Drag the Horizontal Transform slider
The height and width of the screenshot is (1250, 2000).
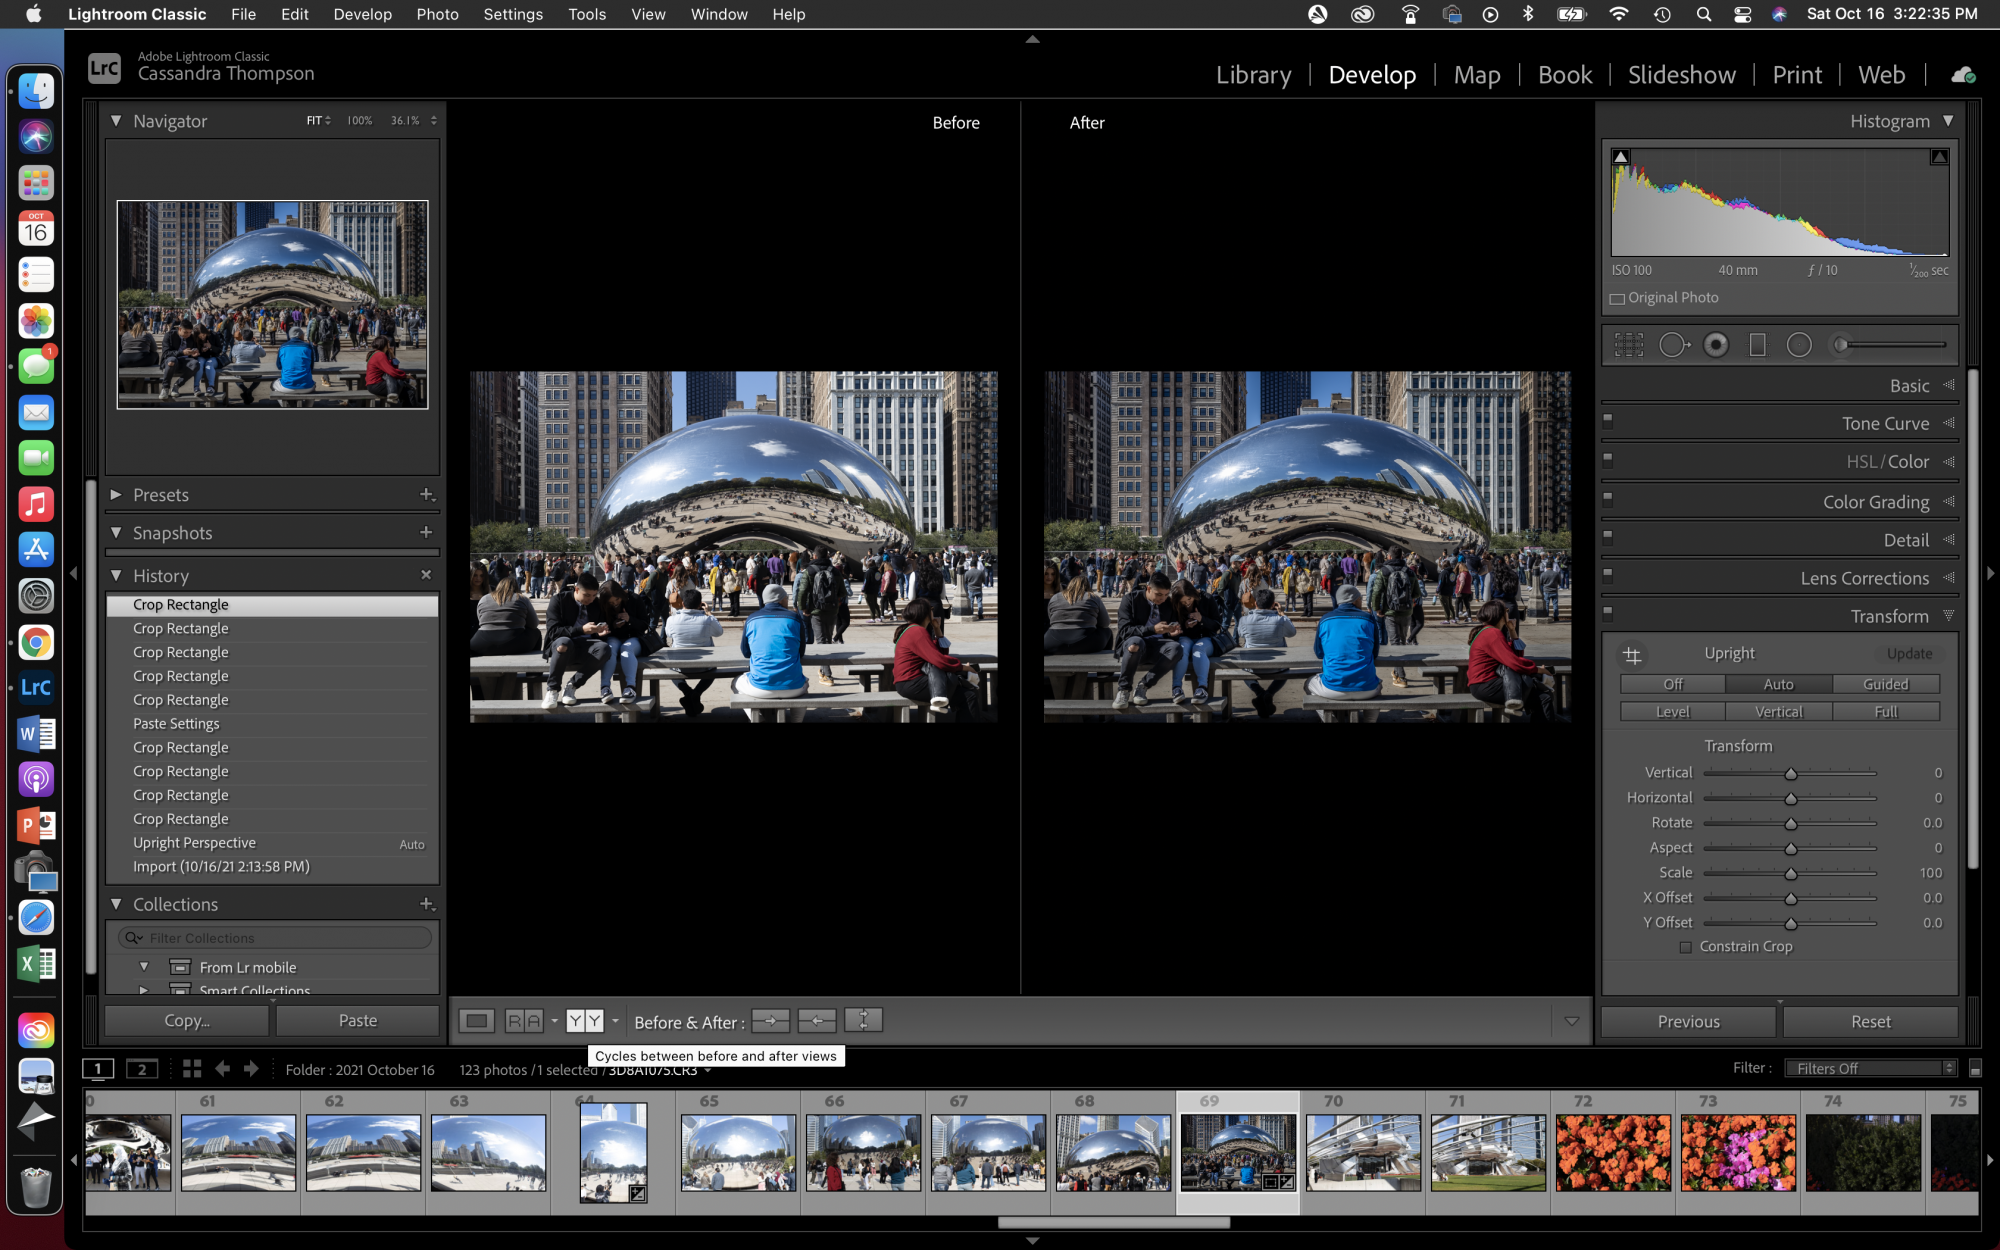pos(1791,798)
